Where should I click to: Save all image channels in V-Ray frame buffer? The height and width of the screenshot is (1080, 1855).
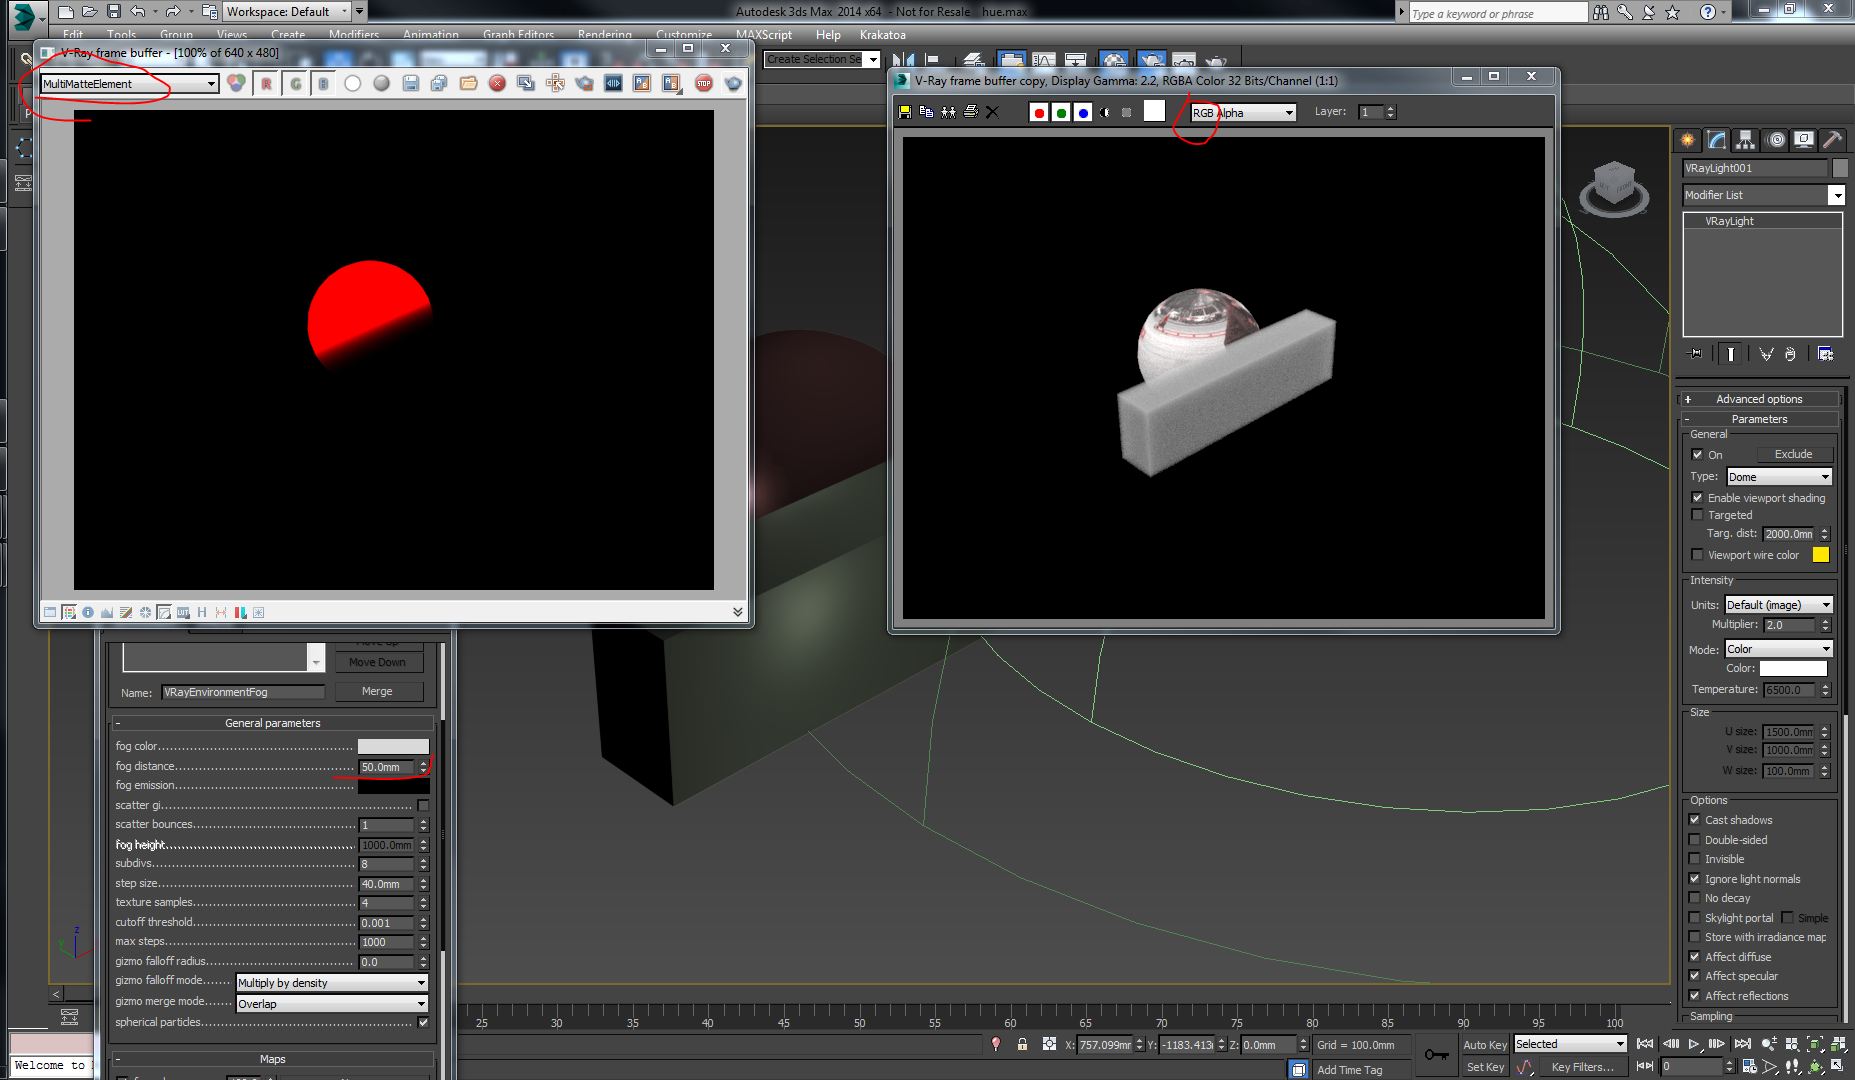pos(439,83)
